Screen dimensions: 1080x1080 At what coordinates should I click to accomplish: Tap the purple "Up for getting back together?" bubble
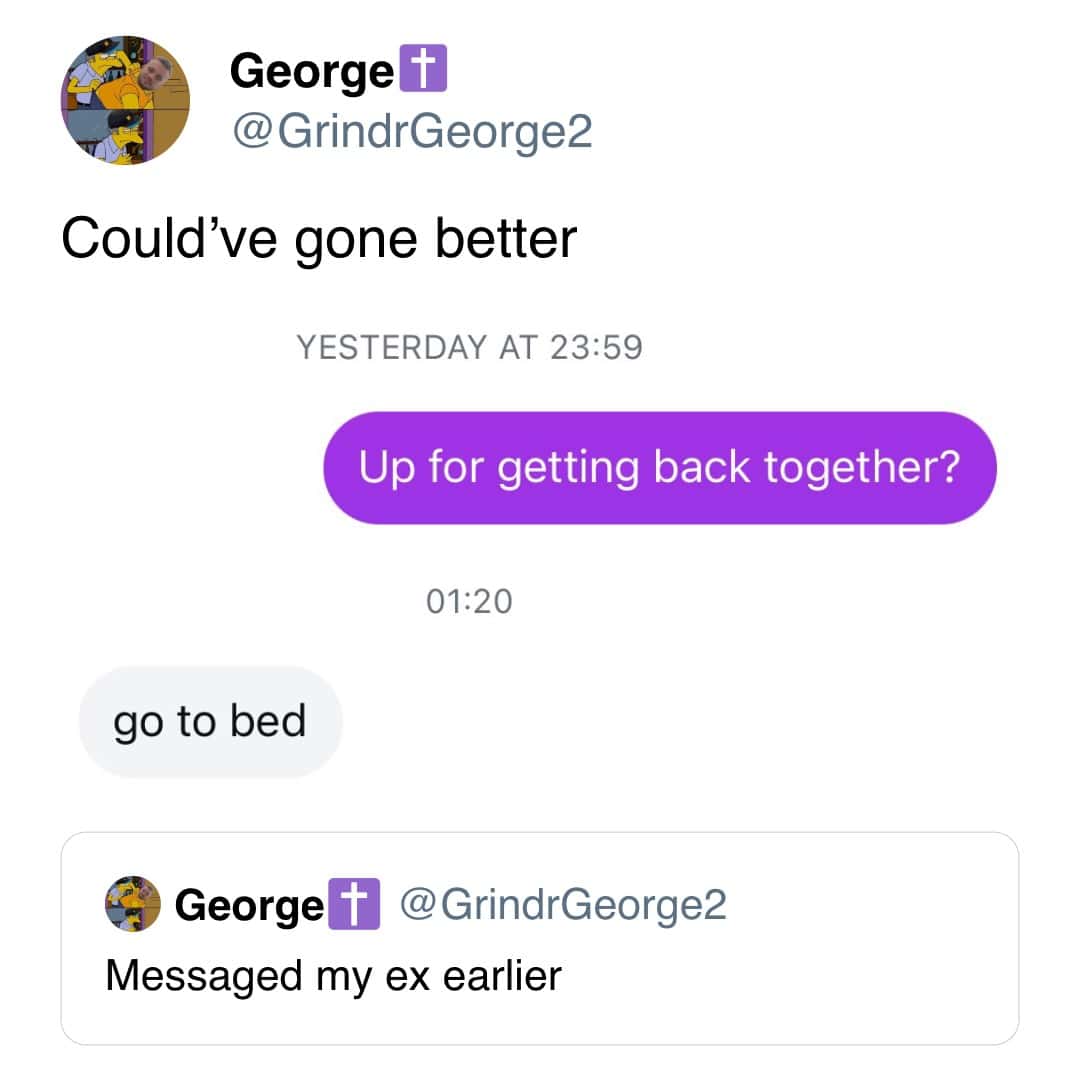tap(660, 468)
